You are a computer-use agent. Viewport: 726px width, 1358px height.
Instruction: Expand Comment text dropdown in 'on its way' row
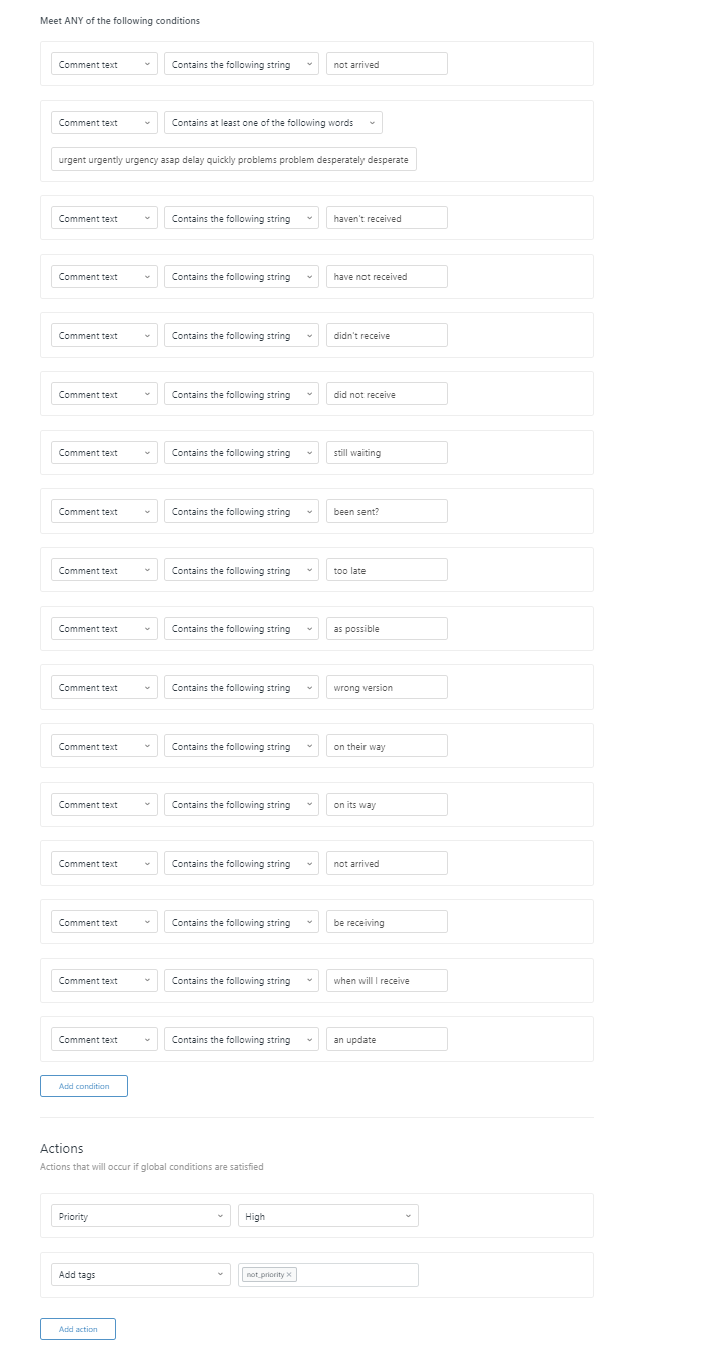(104, 805)
